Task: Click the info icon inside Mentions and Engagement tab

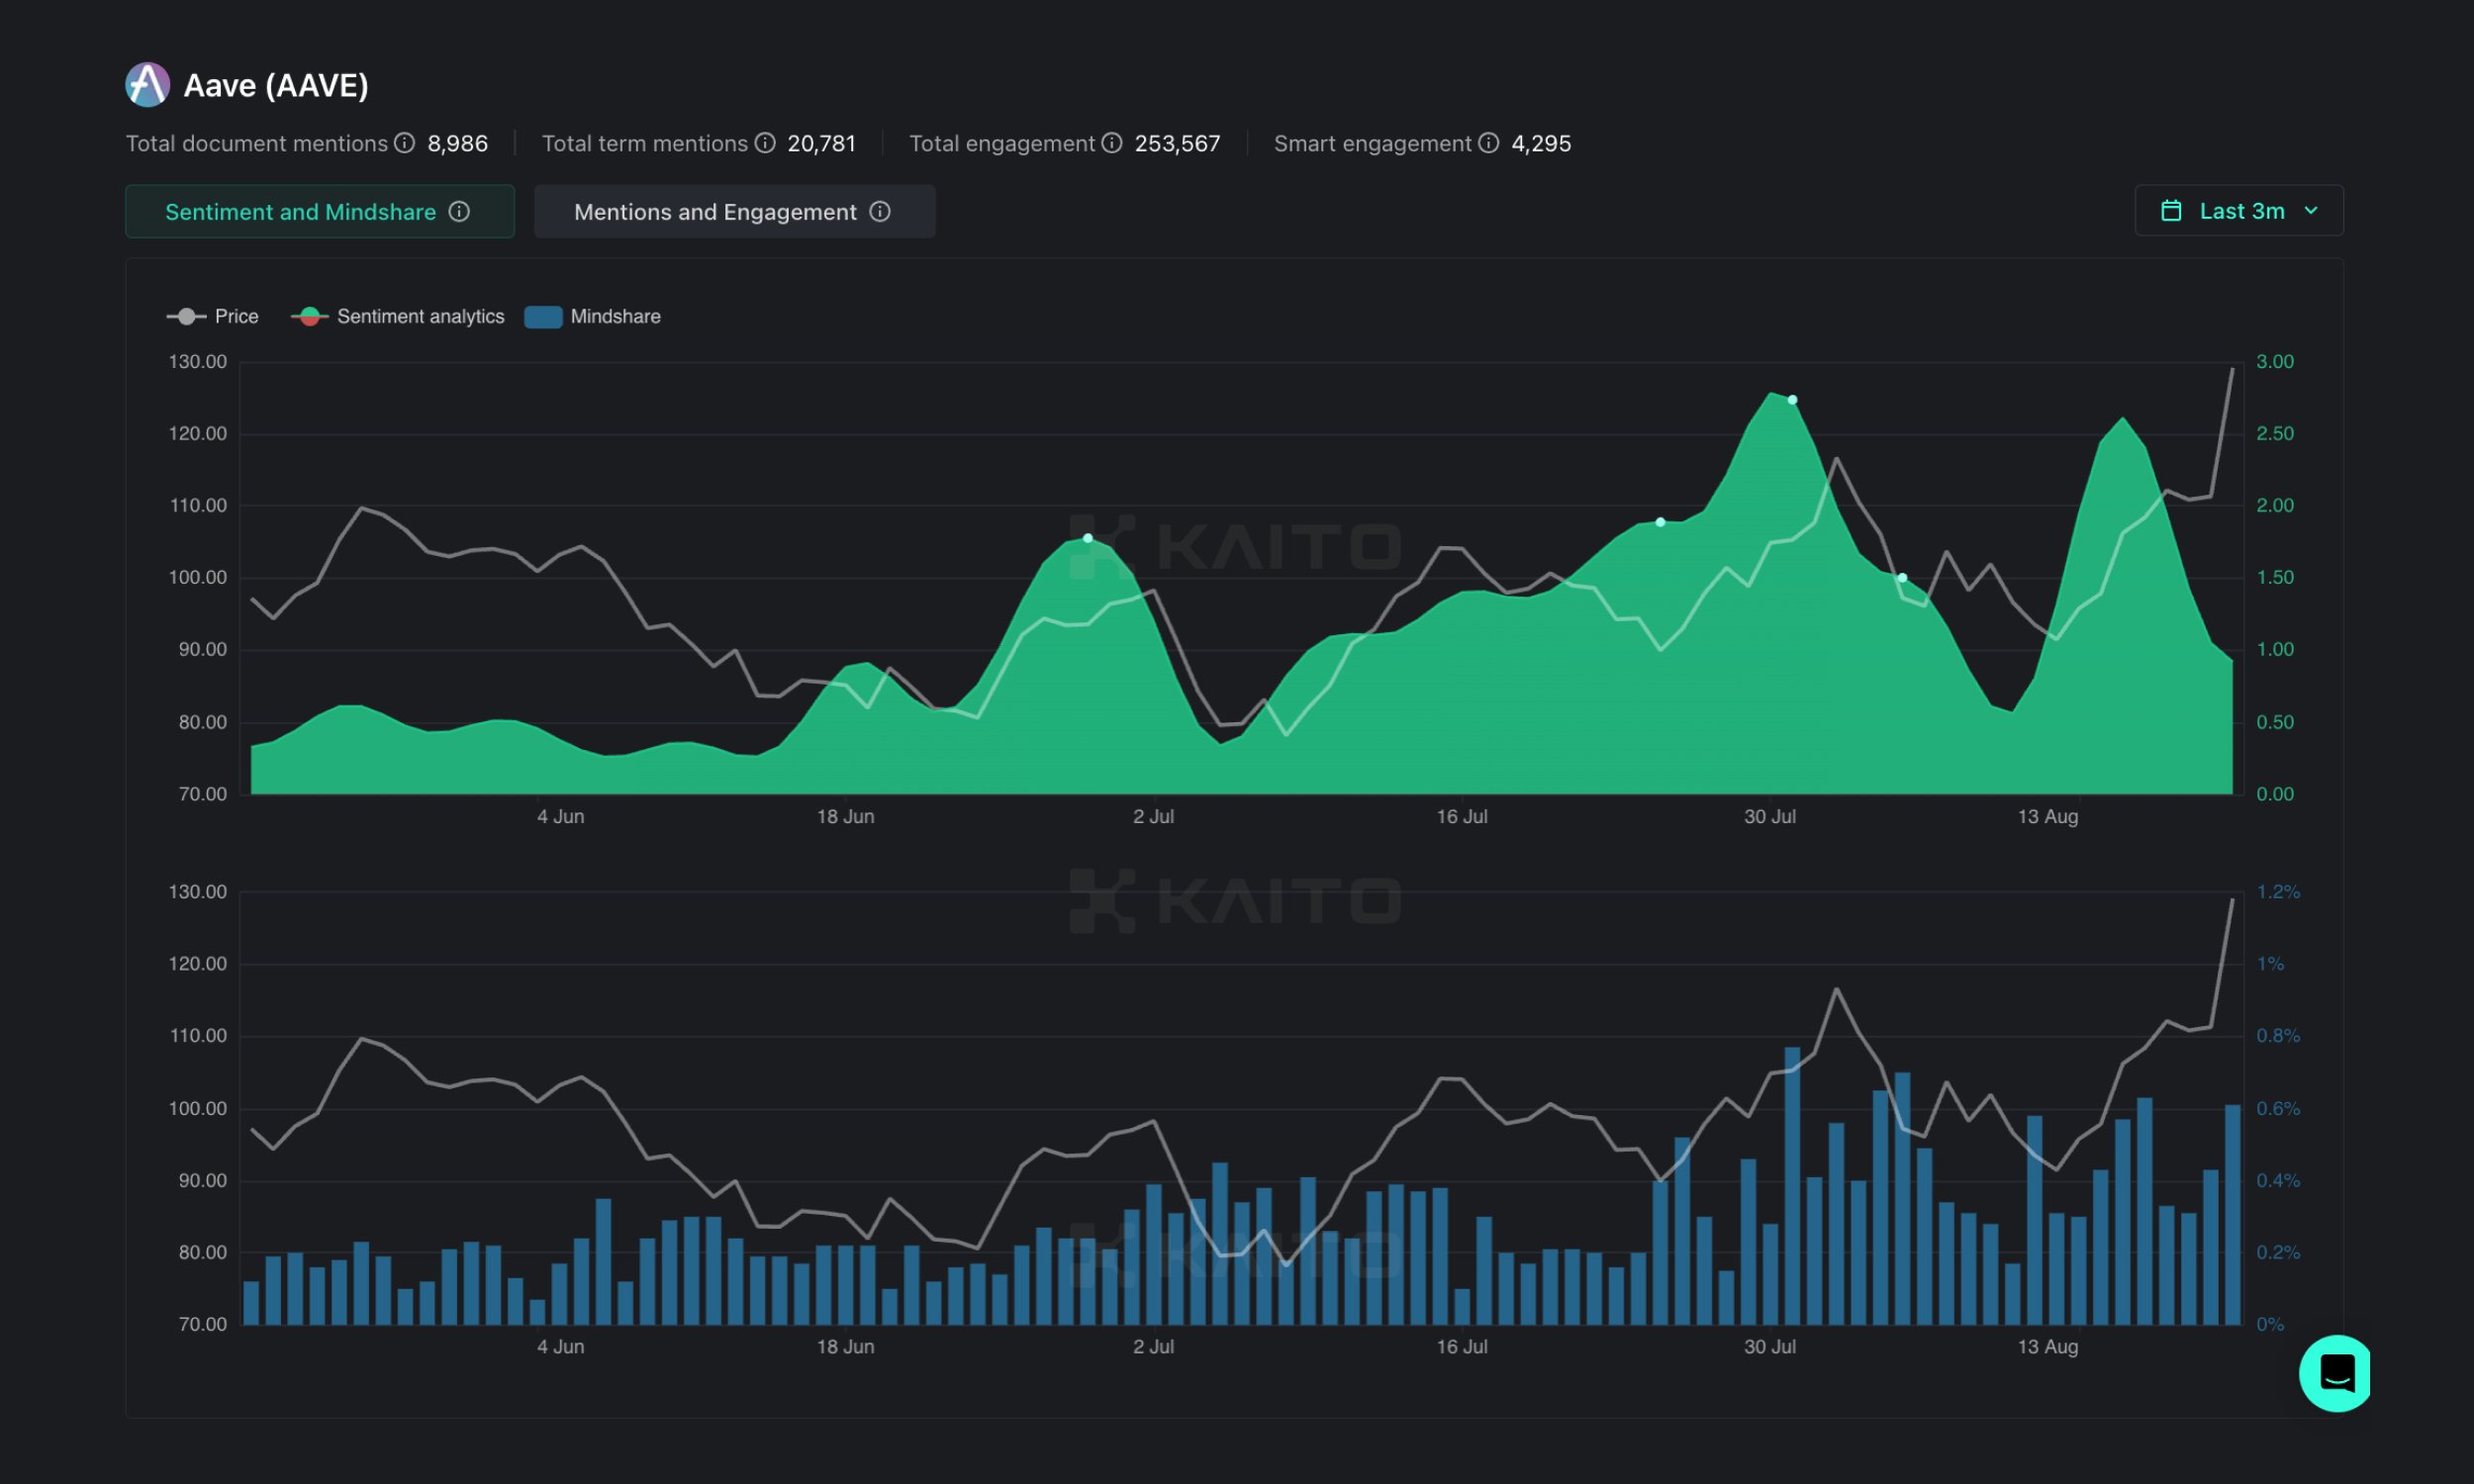Action: pyautogui.click(x=879, y=211)
